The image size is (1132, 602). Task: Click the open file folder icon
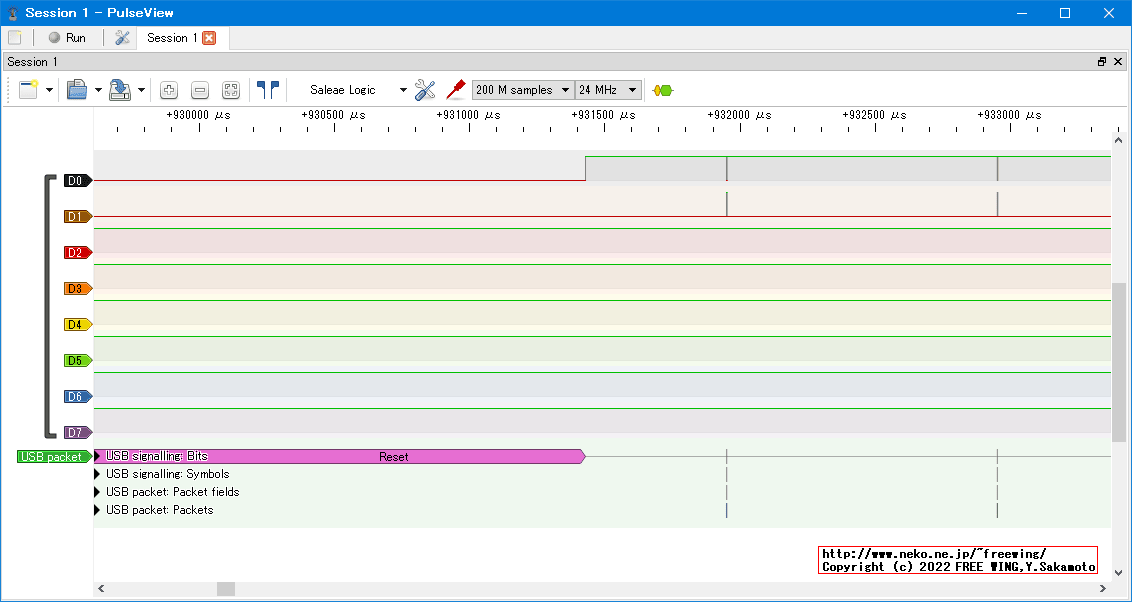pyautogui.click(x=77, y=90)
